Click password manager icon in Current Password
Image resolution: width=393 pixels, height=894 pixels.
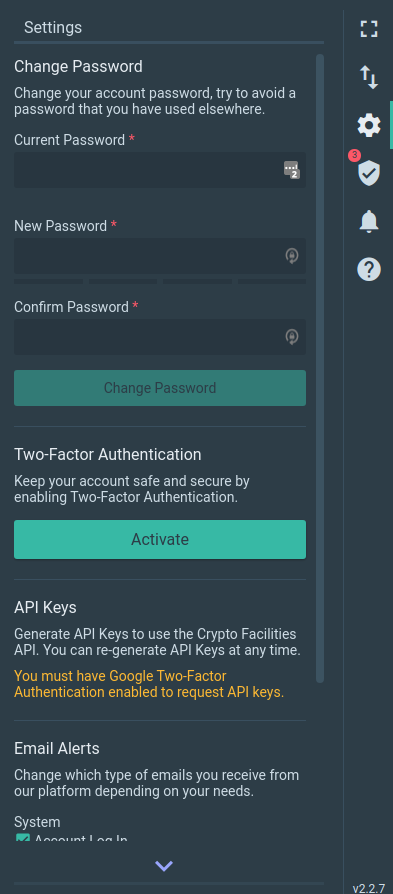click(x=291, y=170)
